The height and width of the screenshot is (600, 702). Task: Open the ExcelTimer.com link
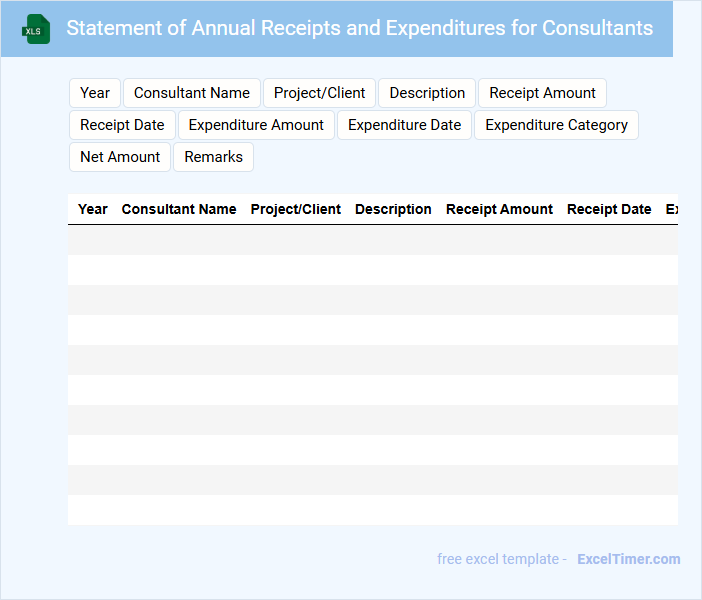pos(628,559)
